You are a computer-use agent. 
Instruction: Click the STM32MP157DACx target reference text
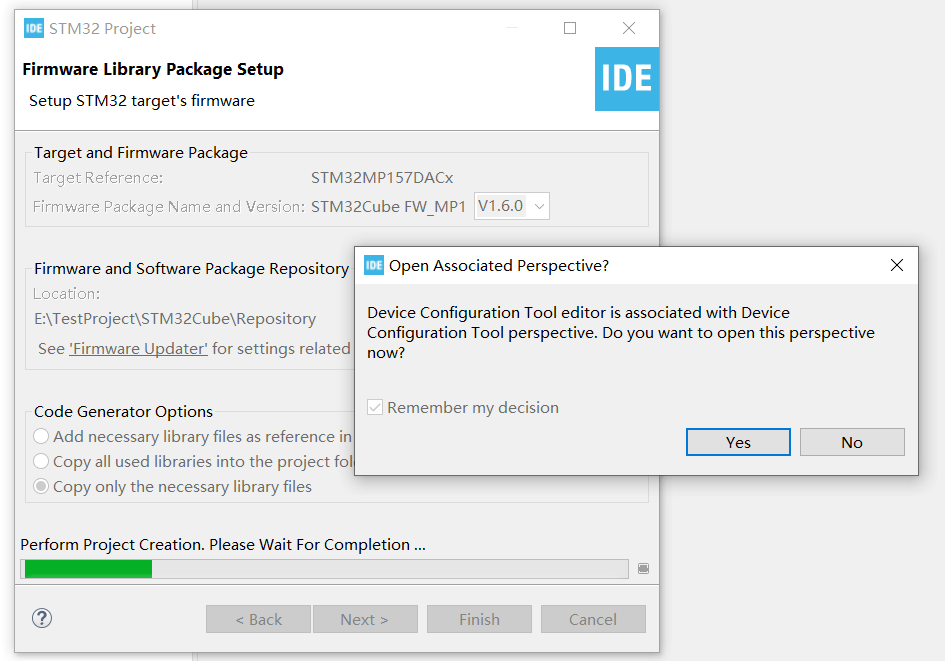pos(382,178)
